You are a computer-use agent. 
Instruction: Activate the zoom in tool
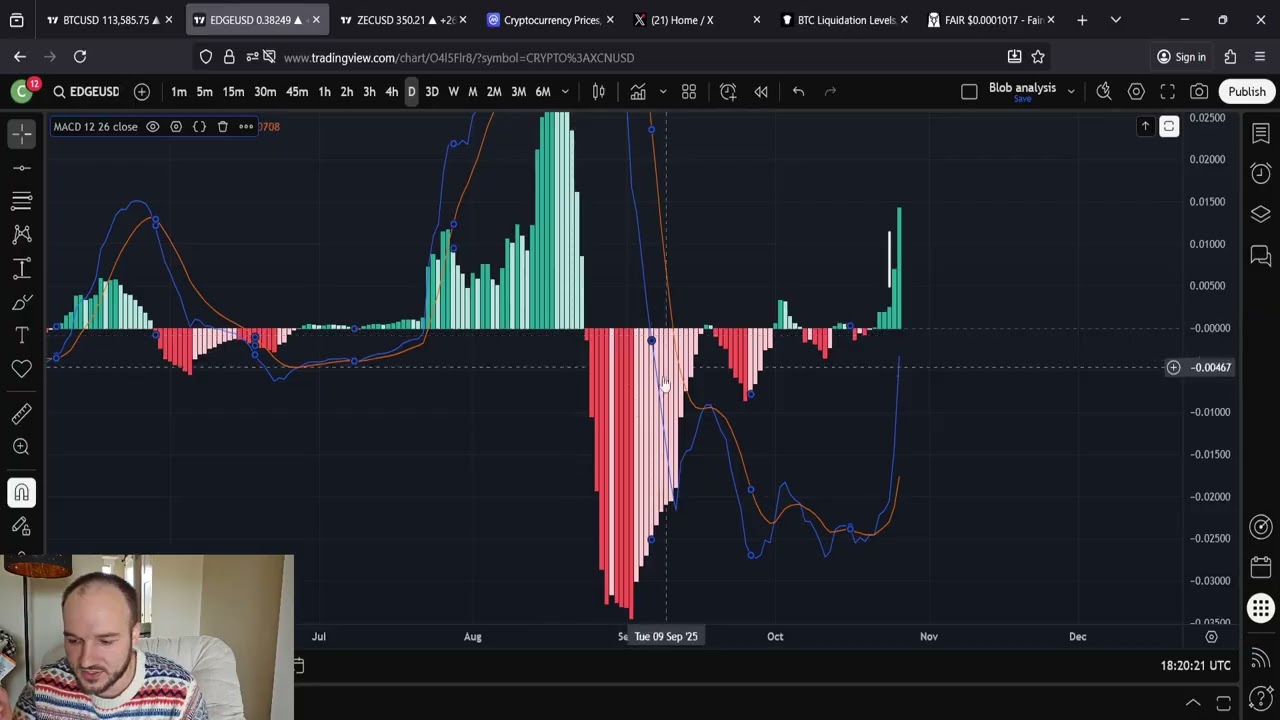(22, 447)
